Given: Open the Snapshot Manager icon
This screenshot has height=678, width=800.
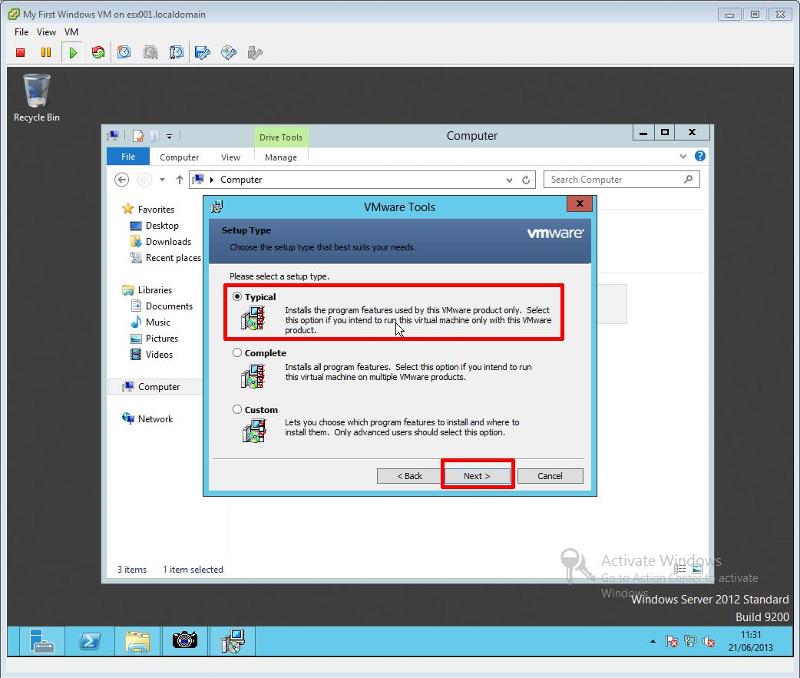Looking at the screenshot, I should tap(176, 52).
